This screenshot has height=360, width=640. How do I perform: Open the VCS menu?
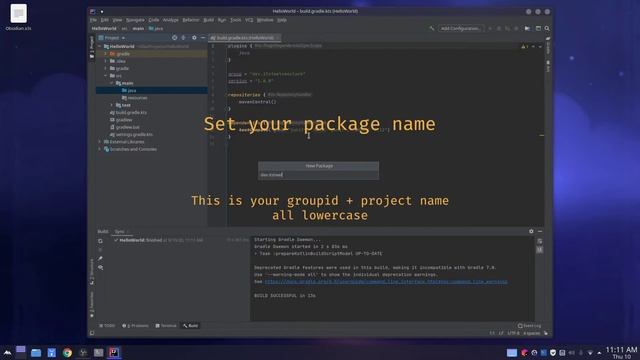point(249,20)
